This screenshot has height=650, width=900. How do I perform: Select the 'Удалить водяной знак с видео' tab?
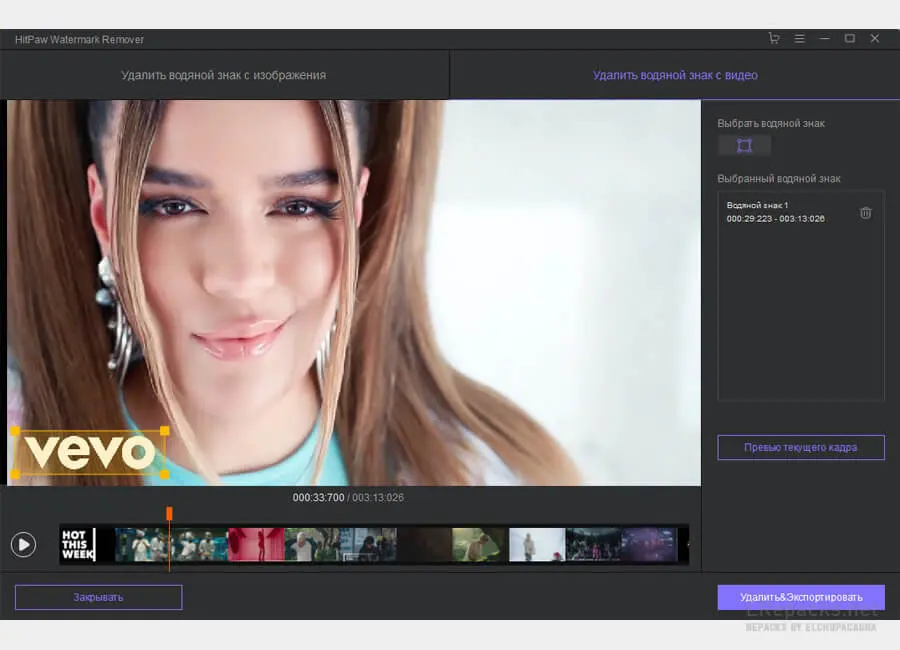[x=674, y=74]
